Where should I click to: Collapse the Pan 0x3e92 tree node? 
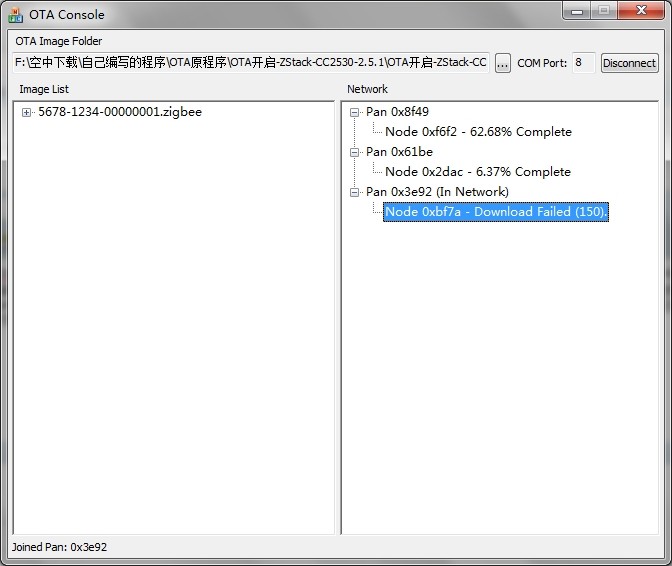click(x=354, y=192)
